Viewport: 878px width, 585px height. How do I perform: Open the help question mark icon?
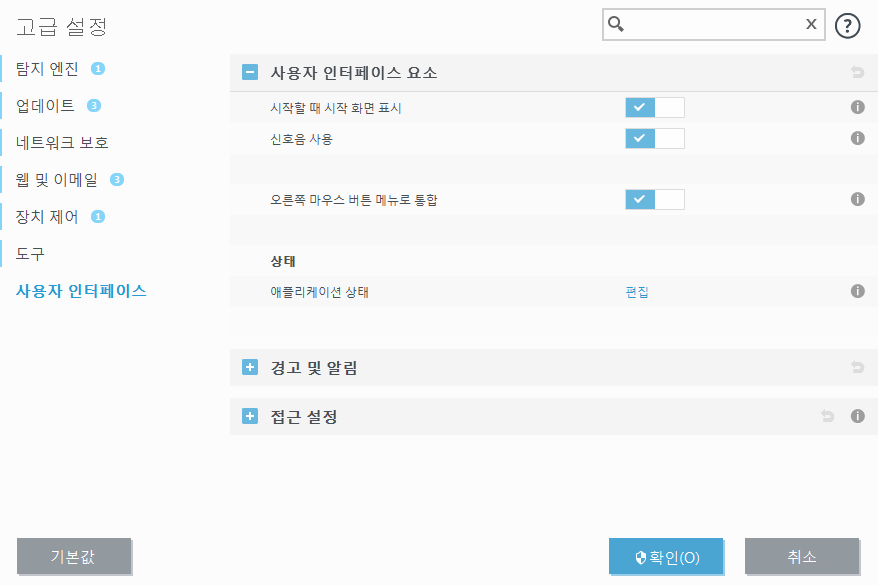pos(847,24)
